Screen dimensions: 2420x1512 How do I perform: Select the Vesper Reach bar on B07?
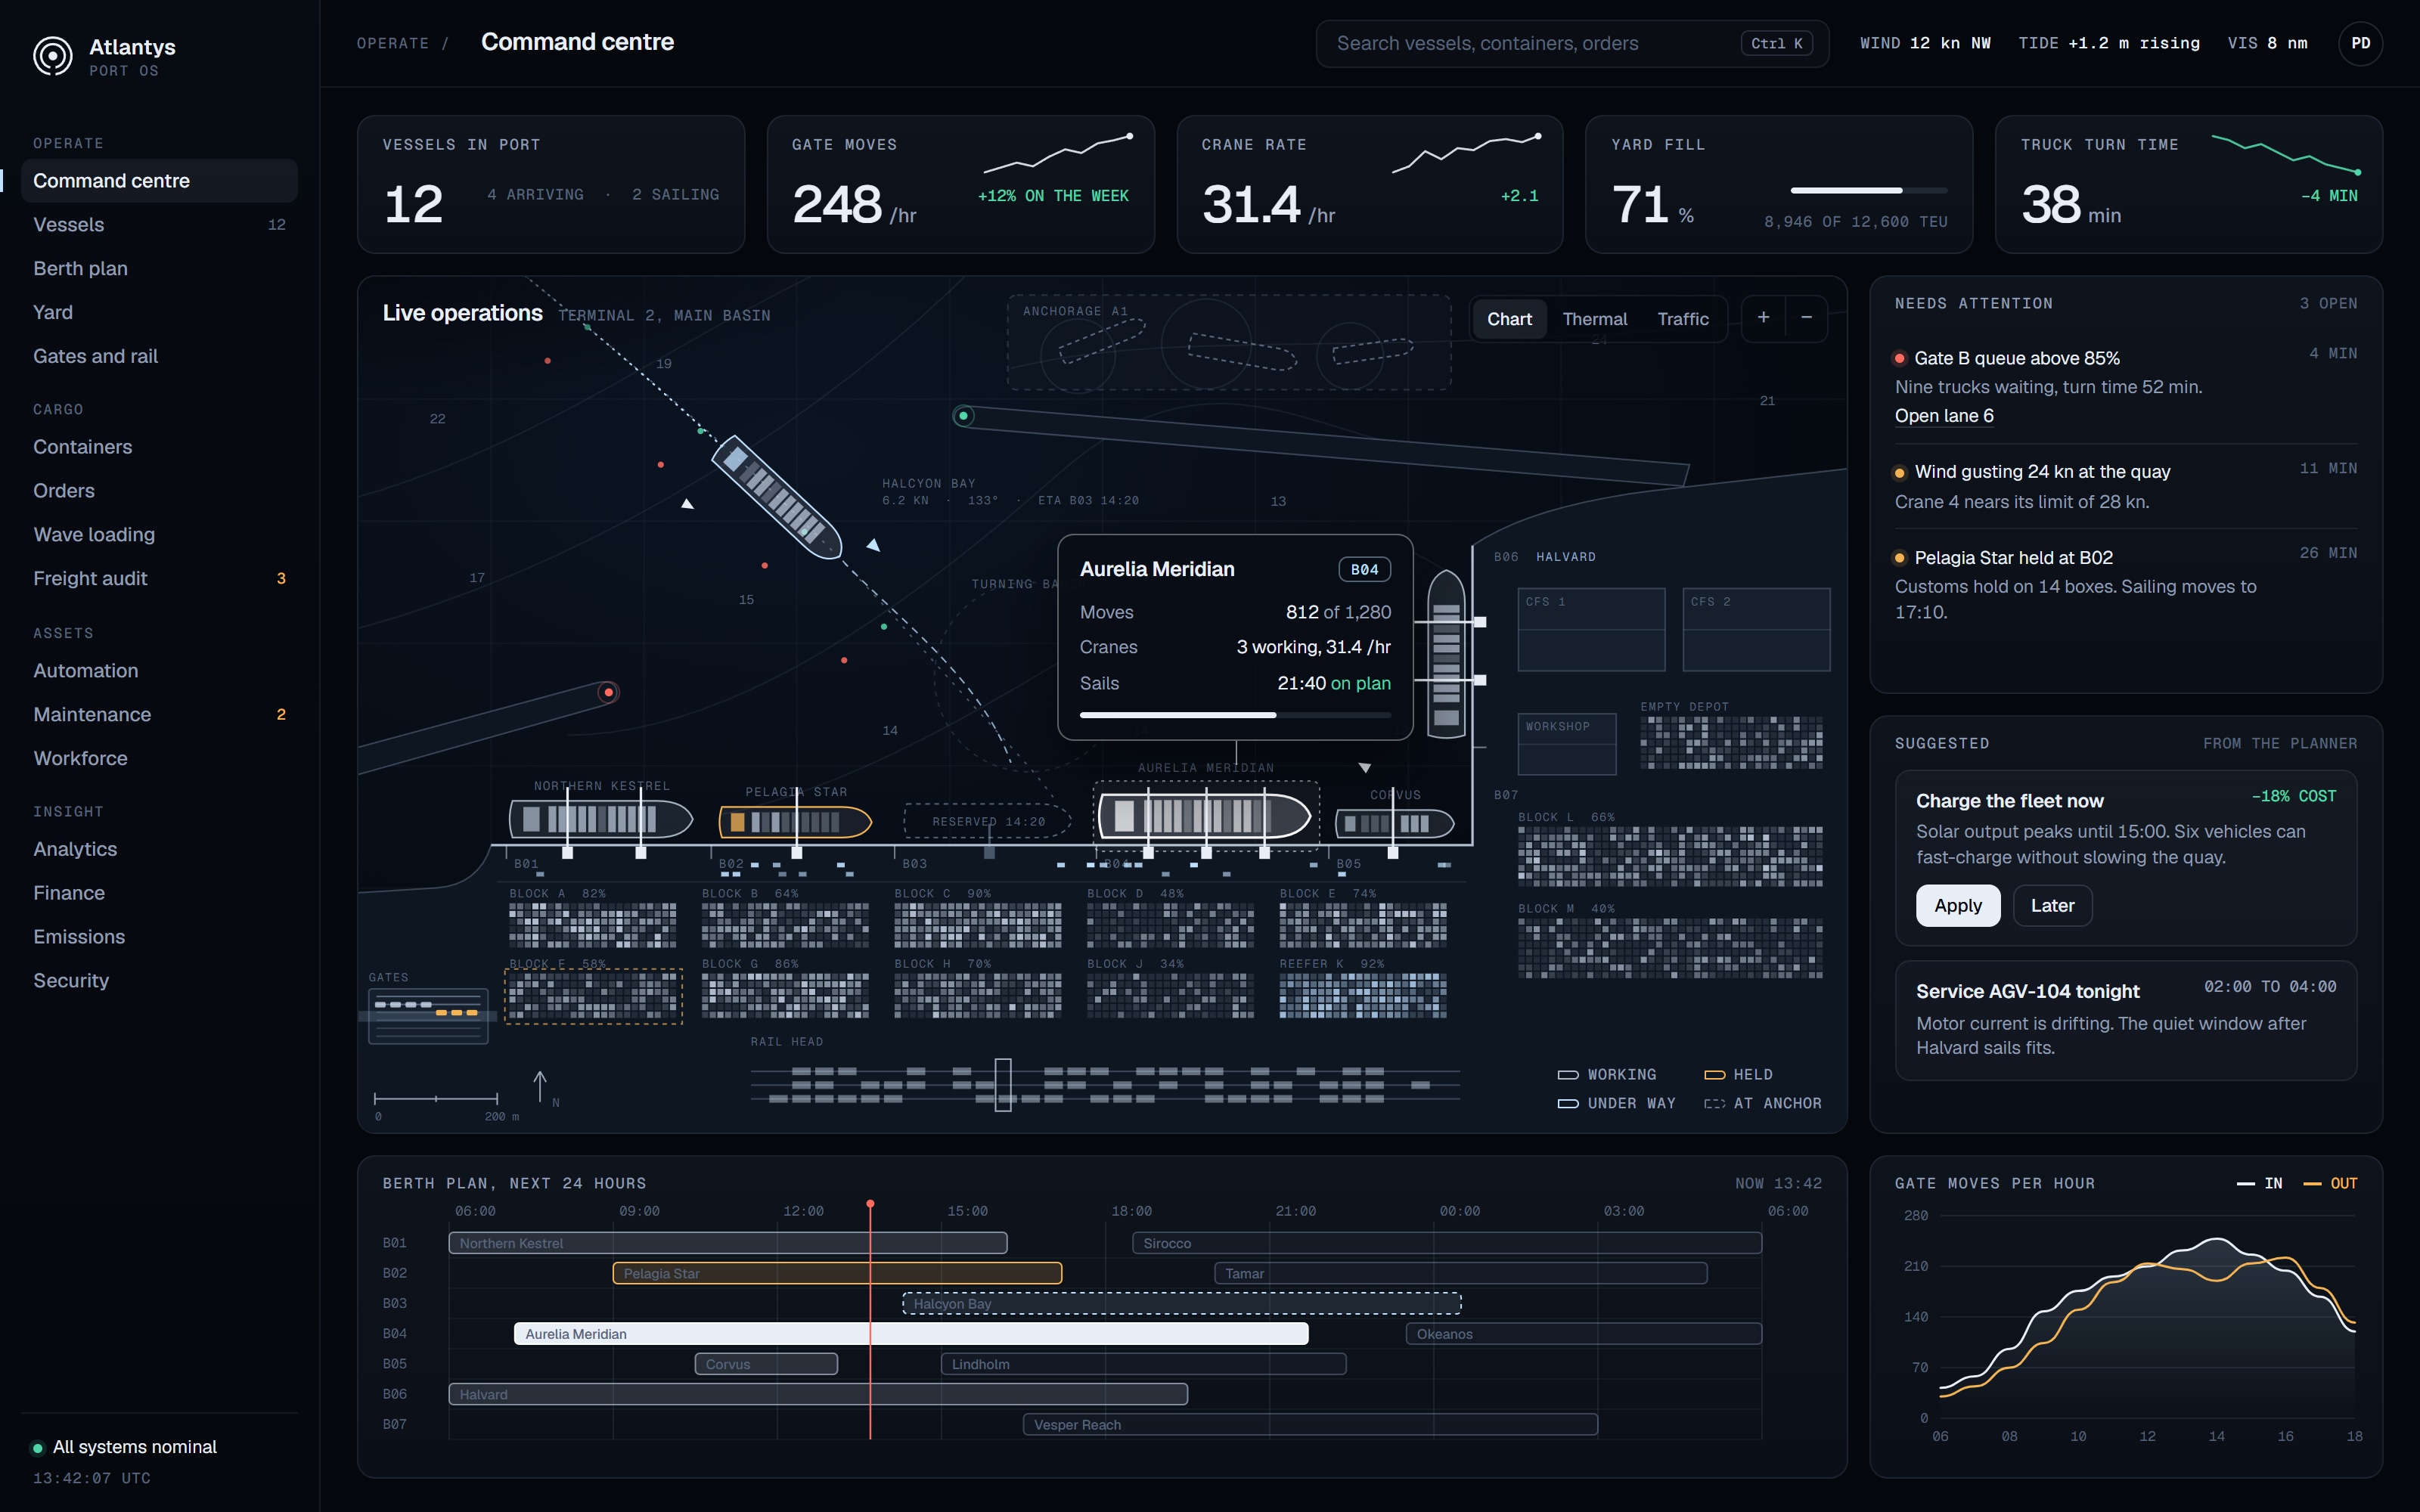(1309, 1425)
